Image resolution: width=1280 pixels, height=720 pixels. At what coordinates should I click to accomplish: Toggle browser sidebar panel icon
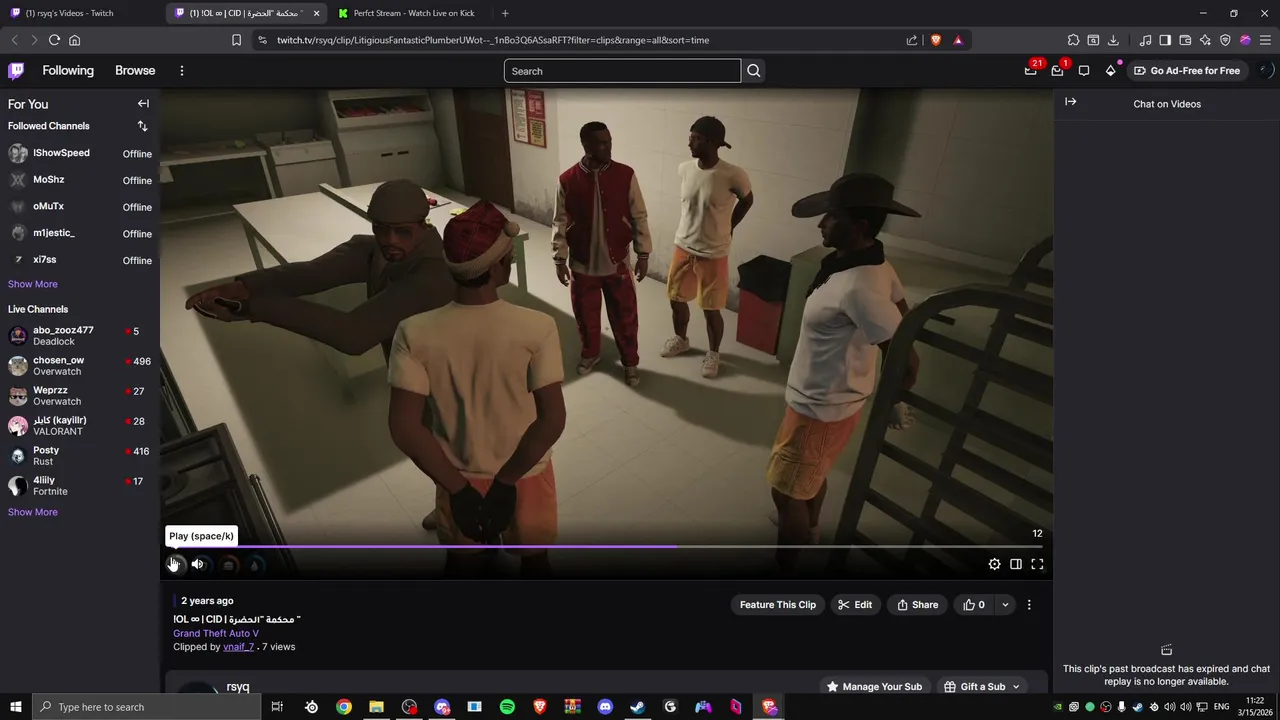[x=1165, y=40]
